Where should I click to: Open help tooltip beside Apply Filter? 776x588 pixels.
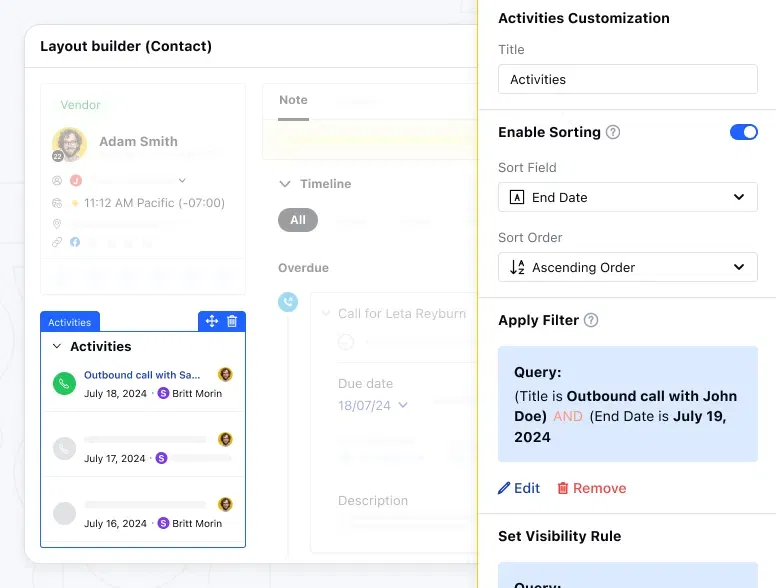[x=591, y=320]
